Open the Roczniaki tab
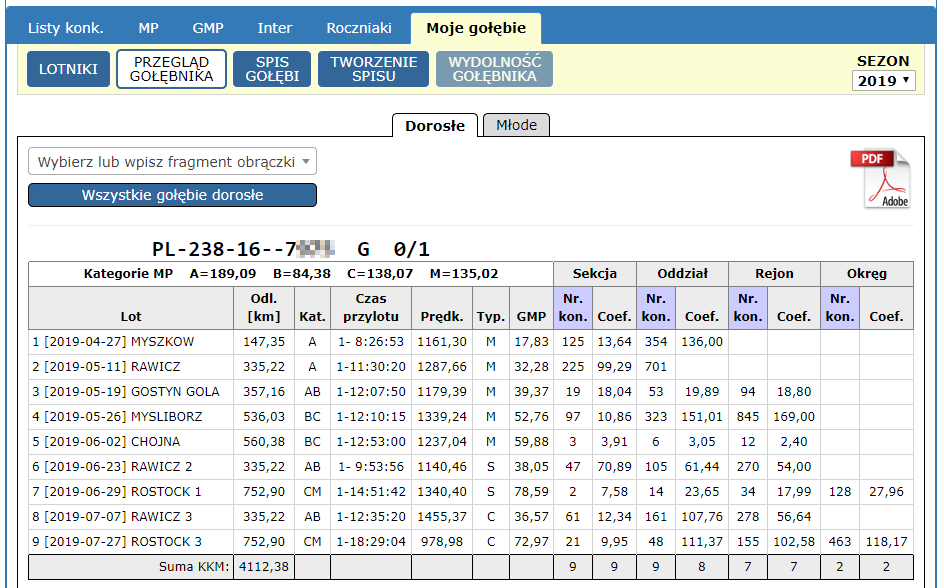The image size is (944, 588). click(358, 28)
